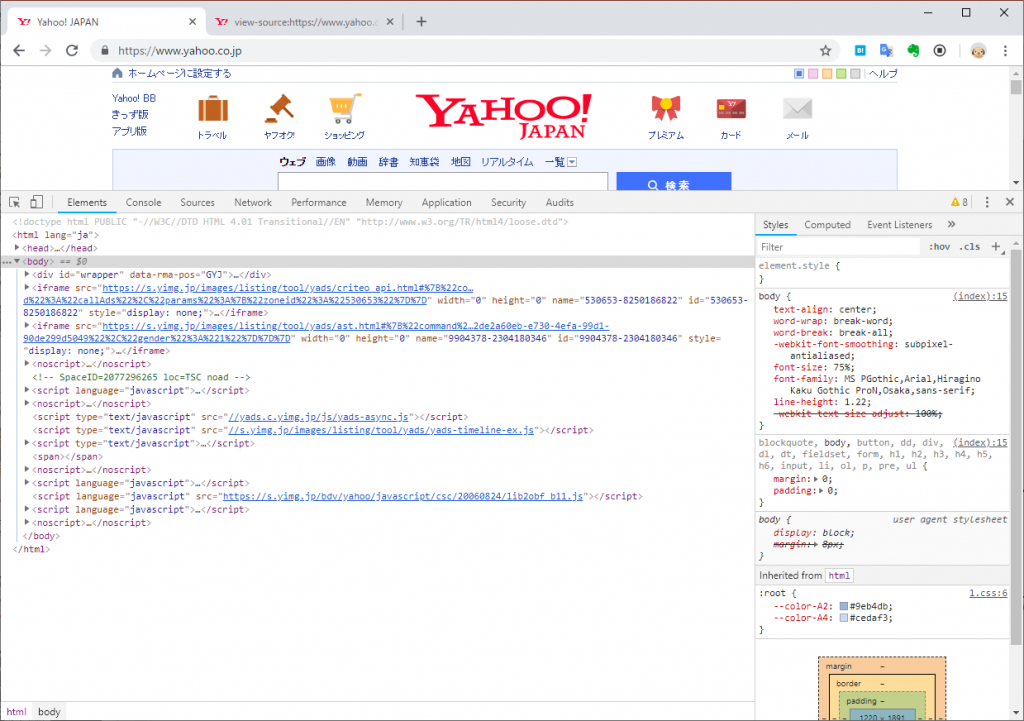Open the search category list dropdown
1024x721 pixels.
coord(572,162)
